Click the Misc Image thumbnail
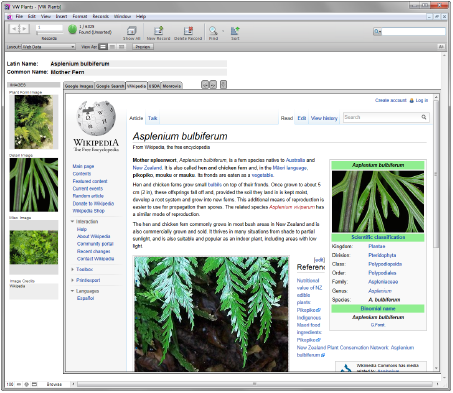This screenshot has width=453, height=393. pyautogui.click(x=34, y=247)
